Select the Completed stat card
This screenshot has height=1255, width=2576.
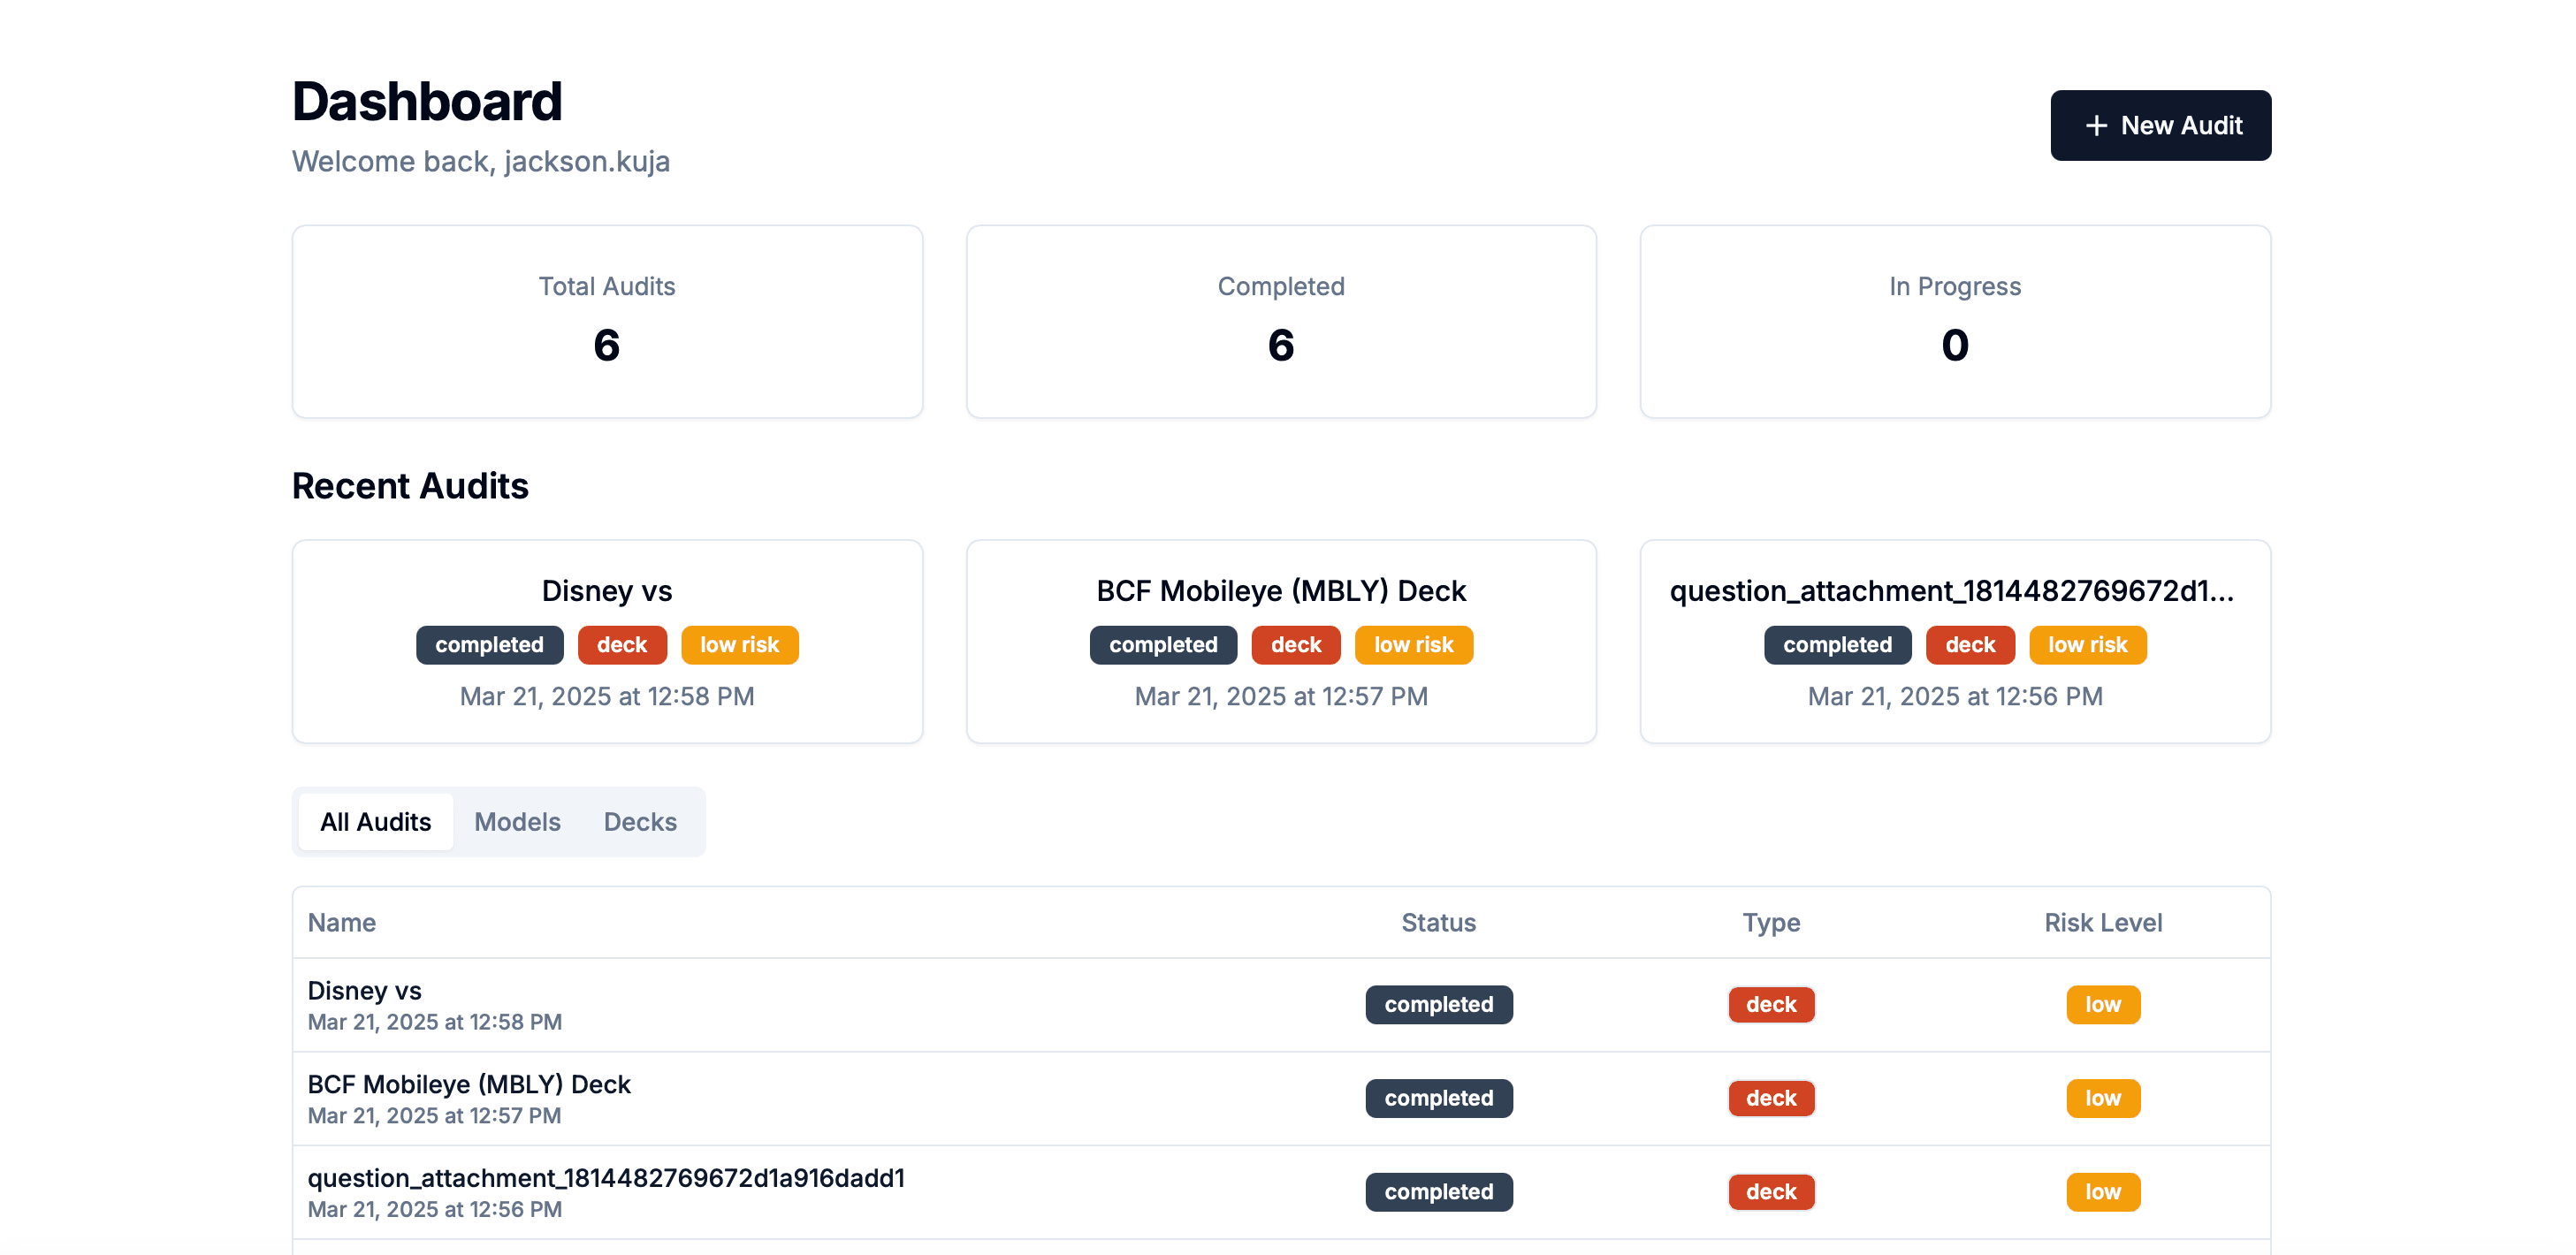[1281, 322]
